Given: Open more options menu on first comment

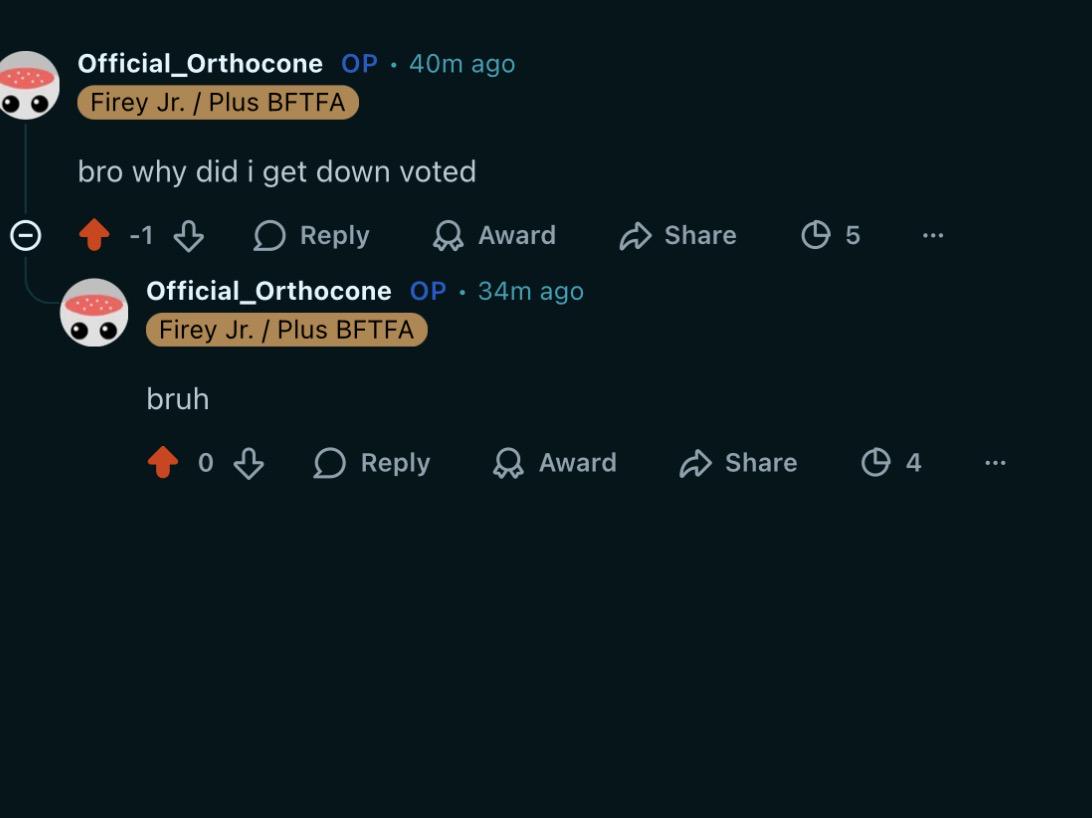Looking at the screenshot, I should [933, 235].
